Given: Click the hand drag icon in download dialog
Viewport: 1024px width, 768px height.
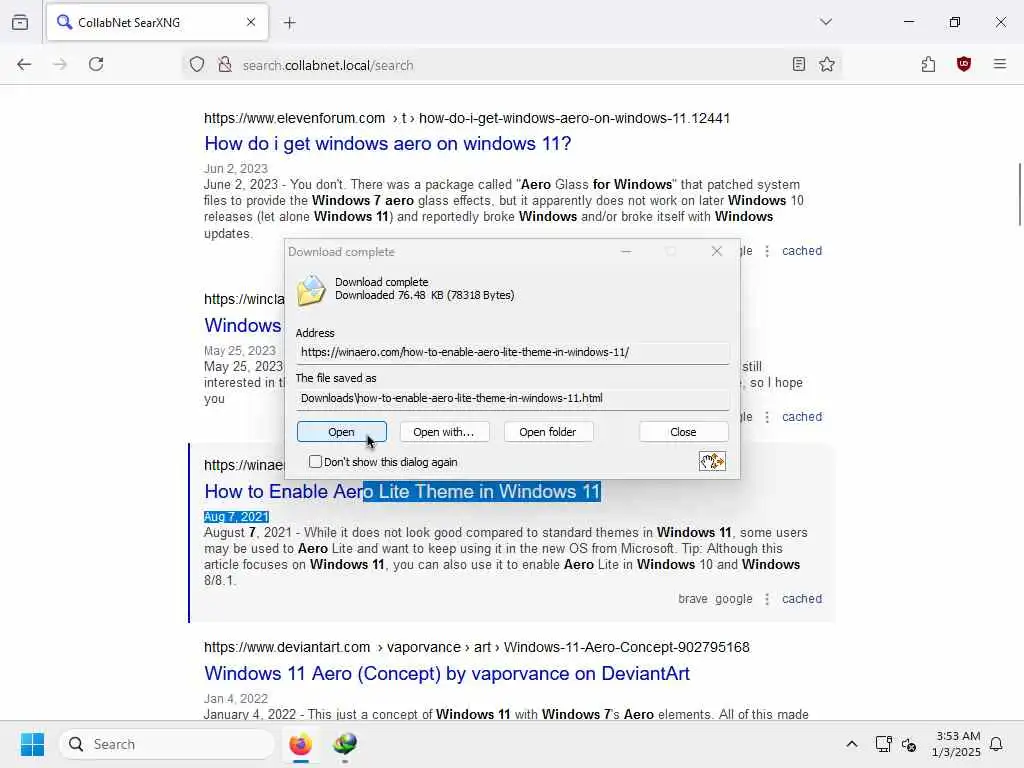Looking at the screenshot, I should pos(712,461).
